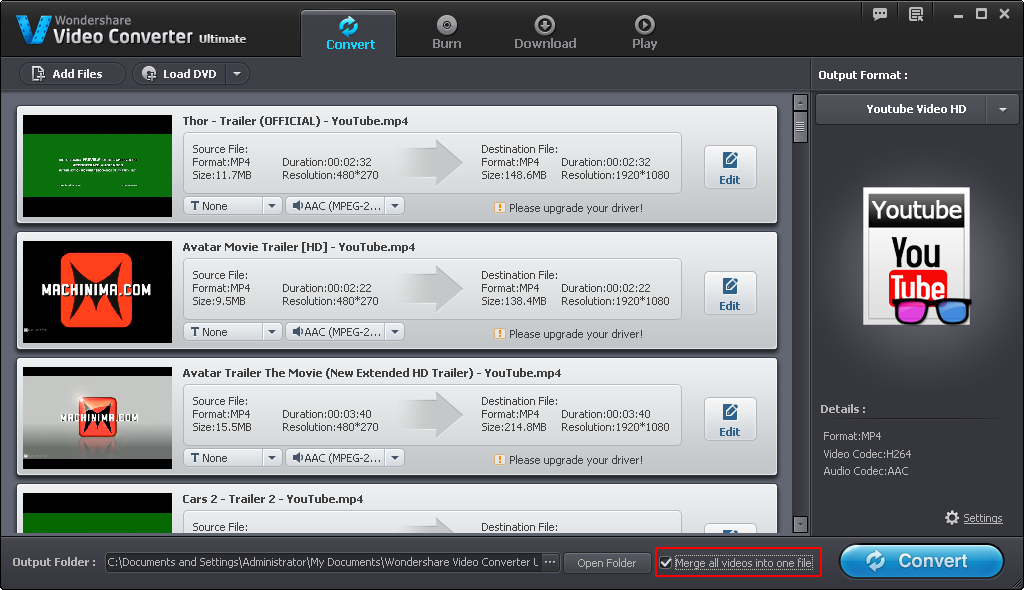The height and width of the screenshot is (590, 1024).
Task: Open the output format Settings link
Action: 982,518
